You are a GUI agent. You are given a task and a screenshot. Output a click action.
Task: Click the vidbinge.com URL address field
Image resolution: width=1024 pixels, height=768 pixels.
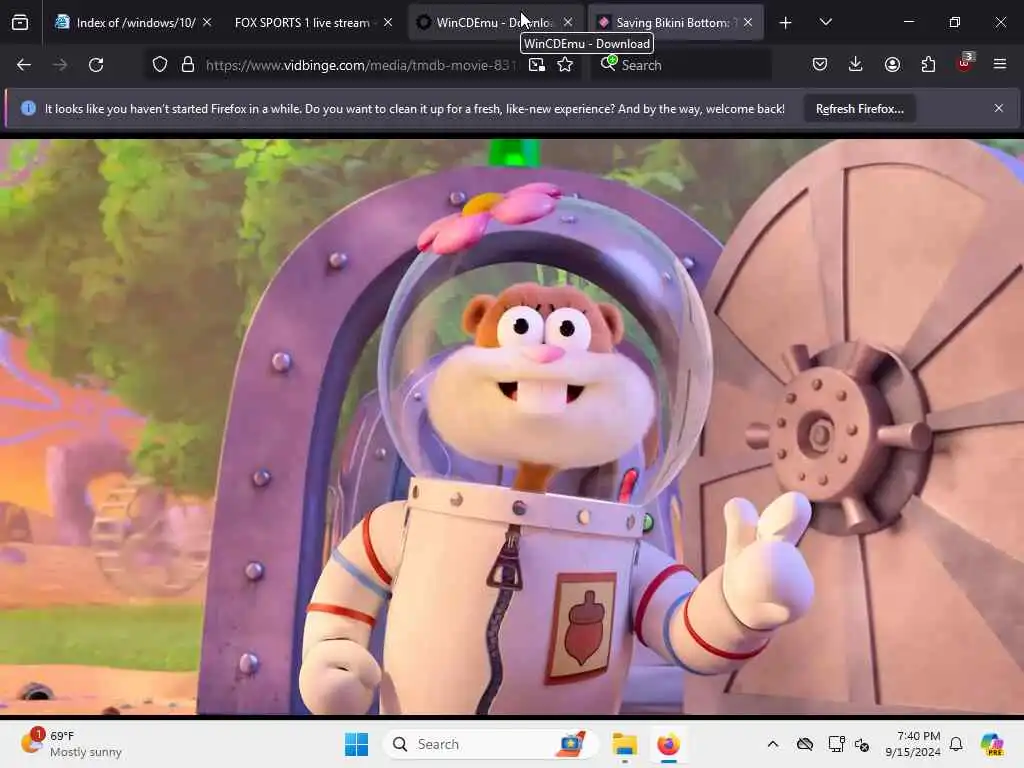click(x=360, y=65)
